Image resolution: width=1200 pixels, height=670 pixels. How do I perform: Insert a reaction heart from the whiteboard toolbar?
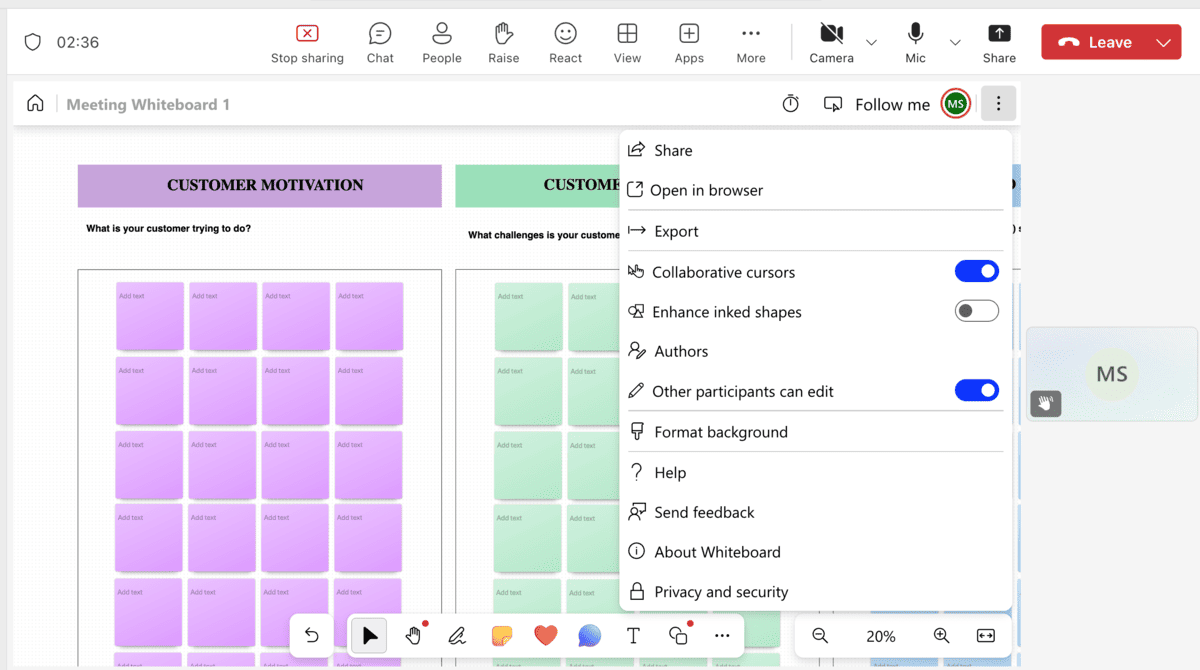click(545, 635)
